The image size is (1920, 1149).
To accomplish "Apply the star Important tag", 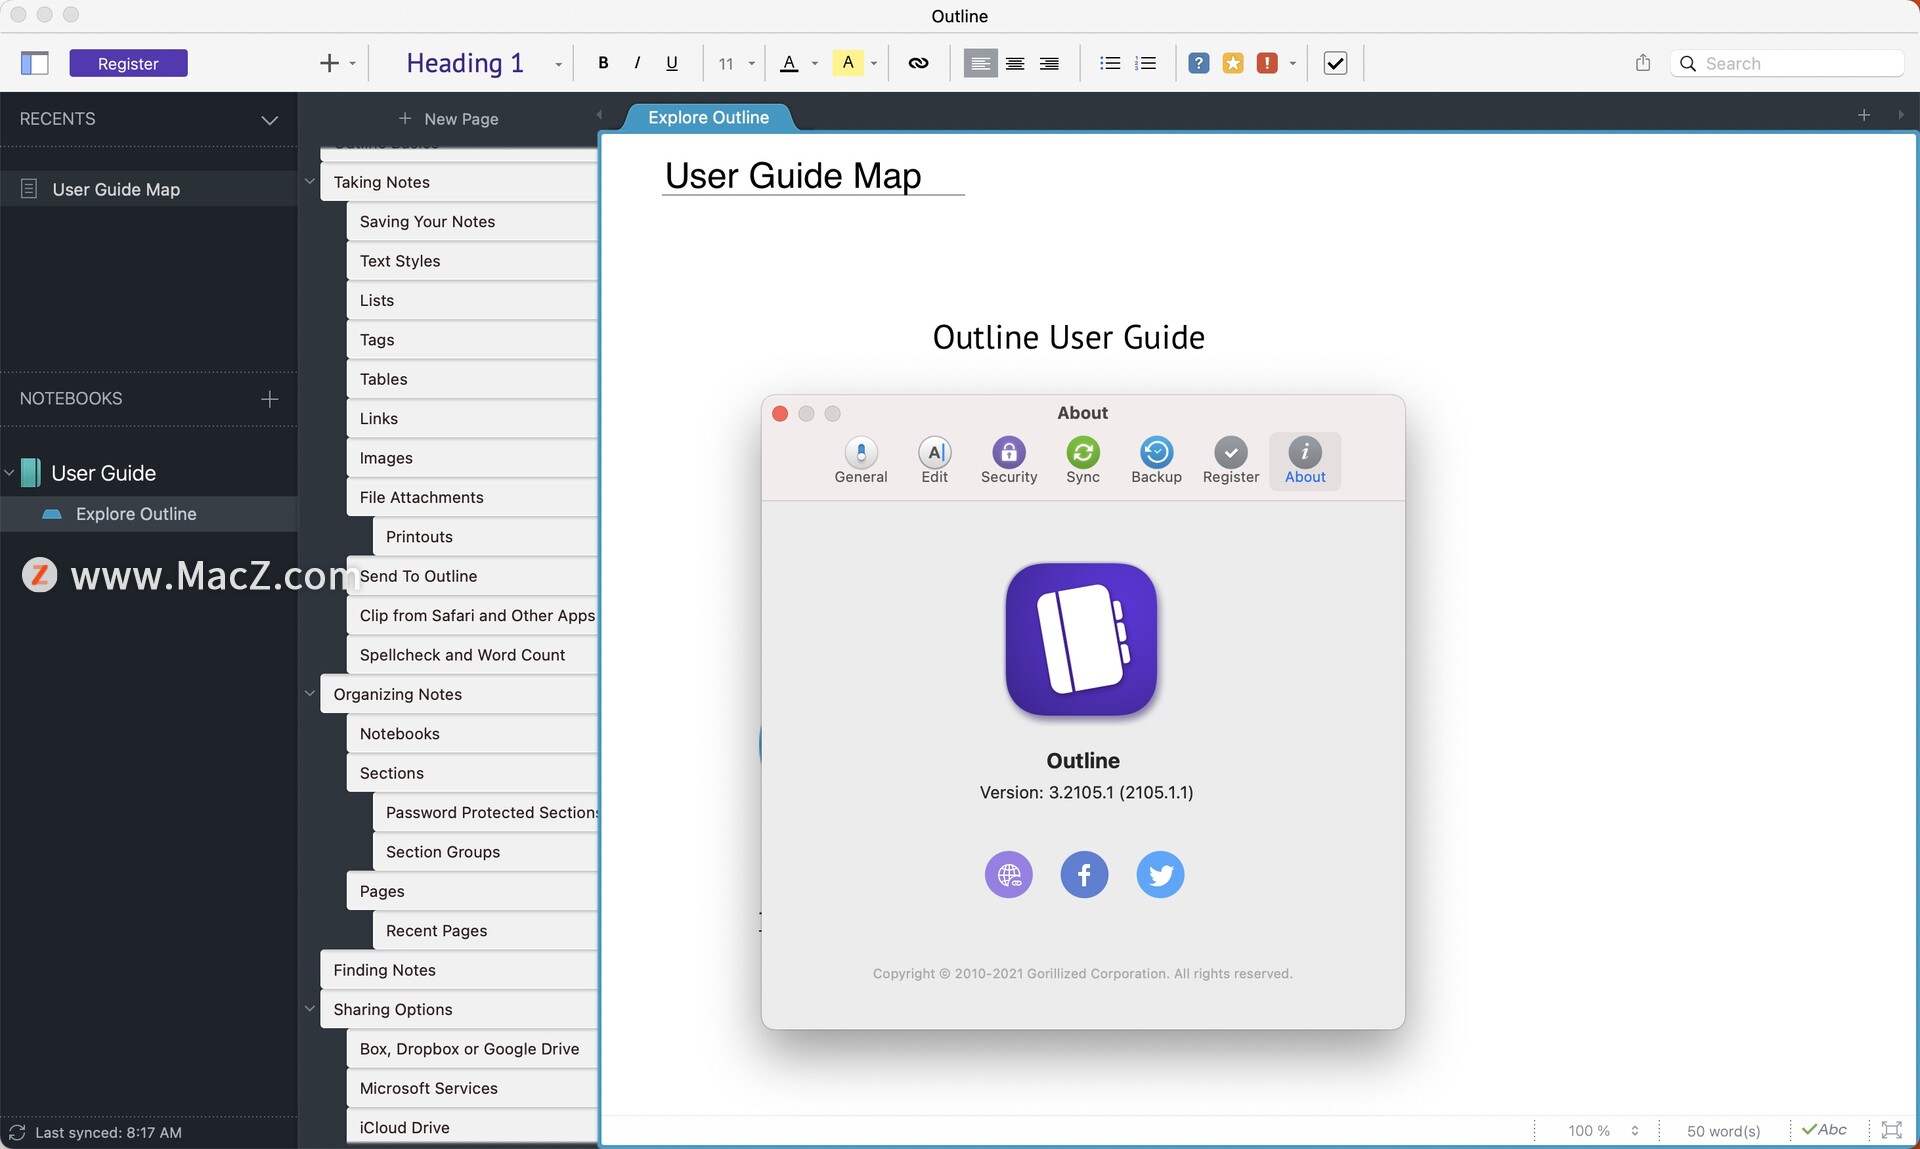I will (x=1233, y=63).
